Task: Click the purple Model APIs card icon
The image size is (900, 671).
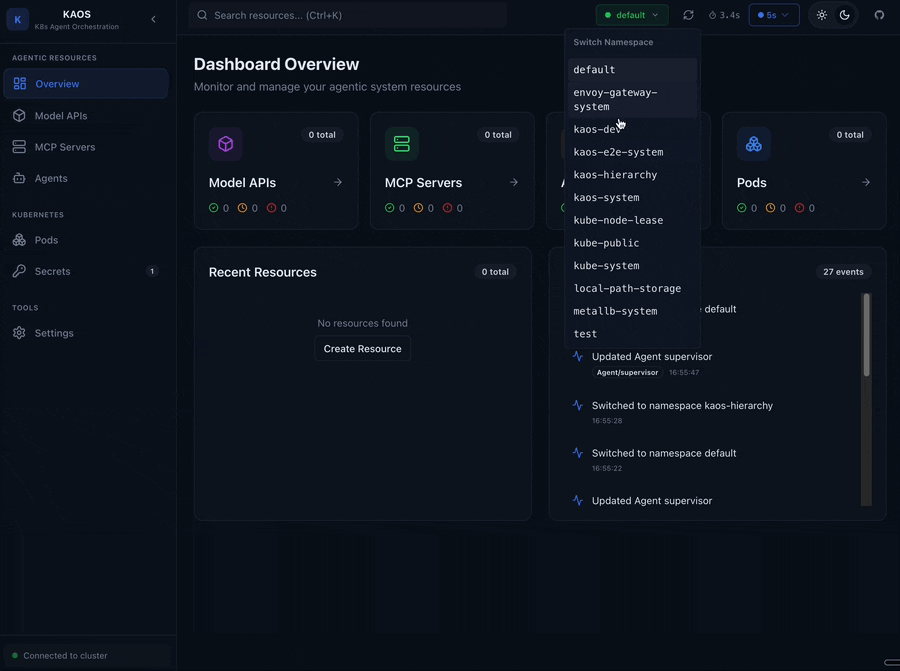Action: pyautogui.click(x=225, y=144)
